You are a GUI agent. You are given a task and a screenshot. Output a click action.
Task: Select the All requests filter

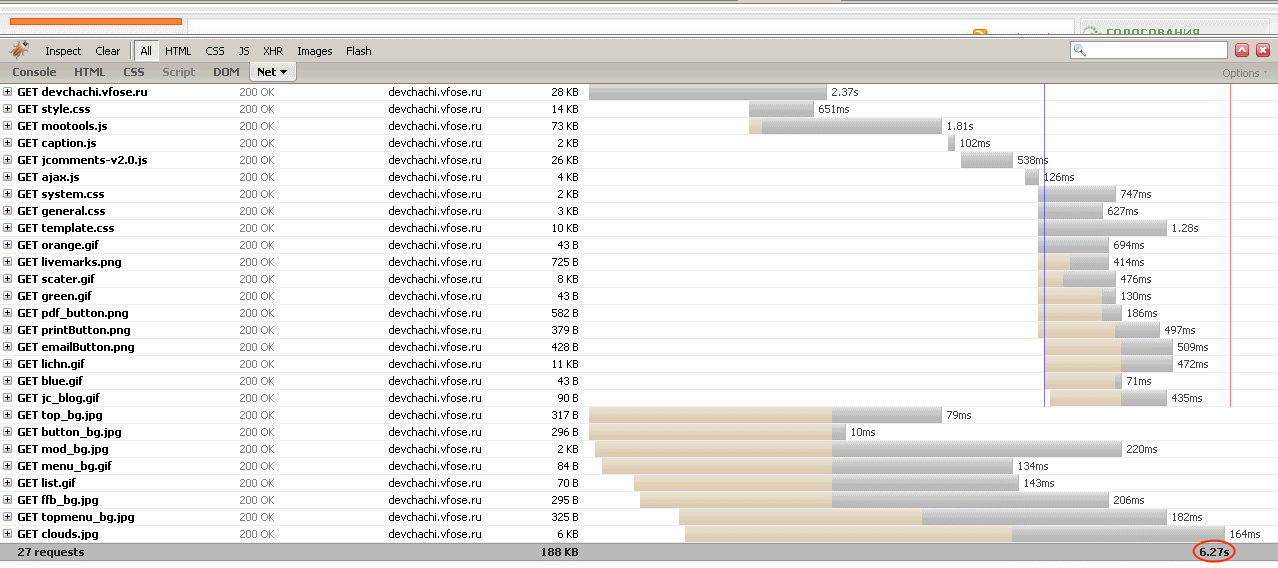click(x=146, y=51)
